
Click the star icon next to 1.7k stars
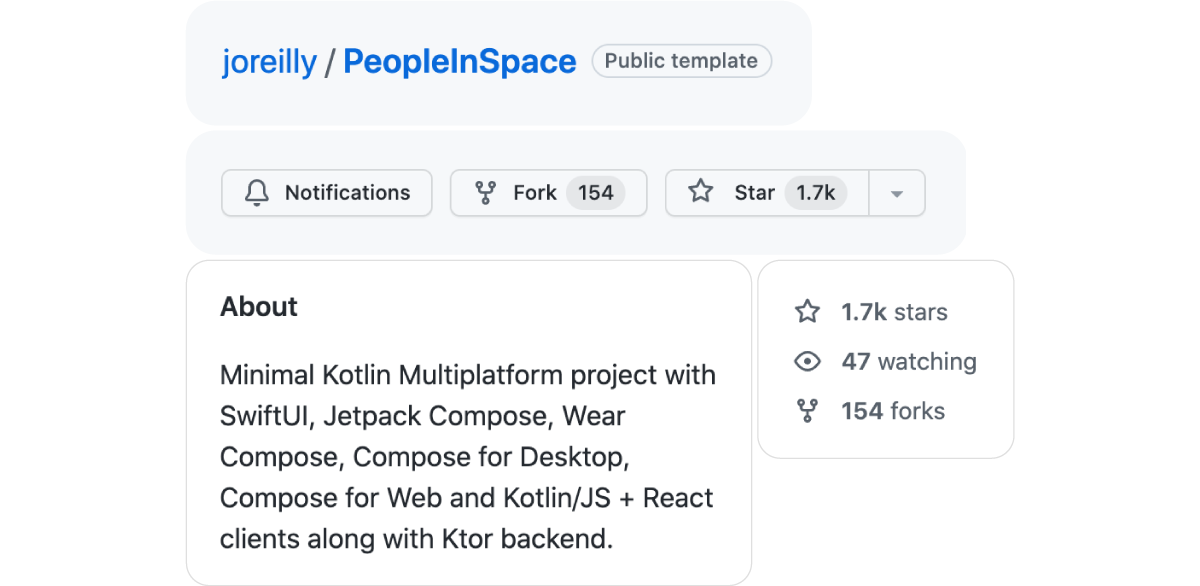coord(808,311)
